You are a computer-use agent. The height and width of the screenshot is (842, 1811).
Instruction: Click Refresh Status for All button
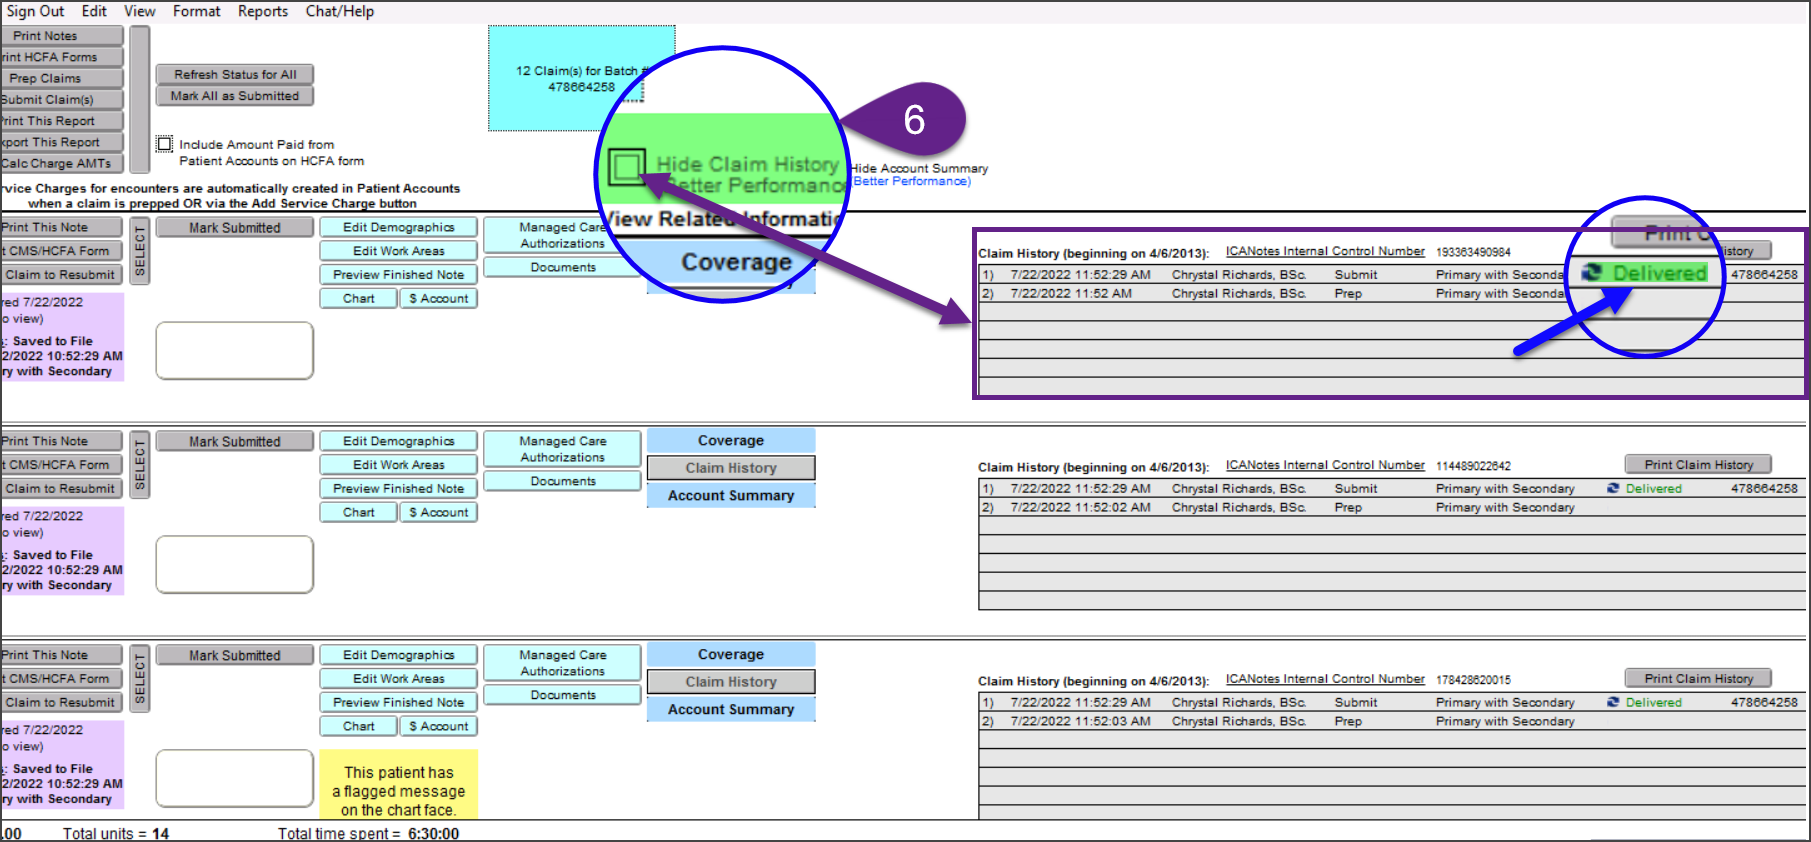(x=235, y=74)
